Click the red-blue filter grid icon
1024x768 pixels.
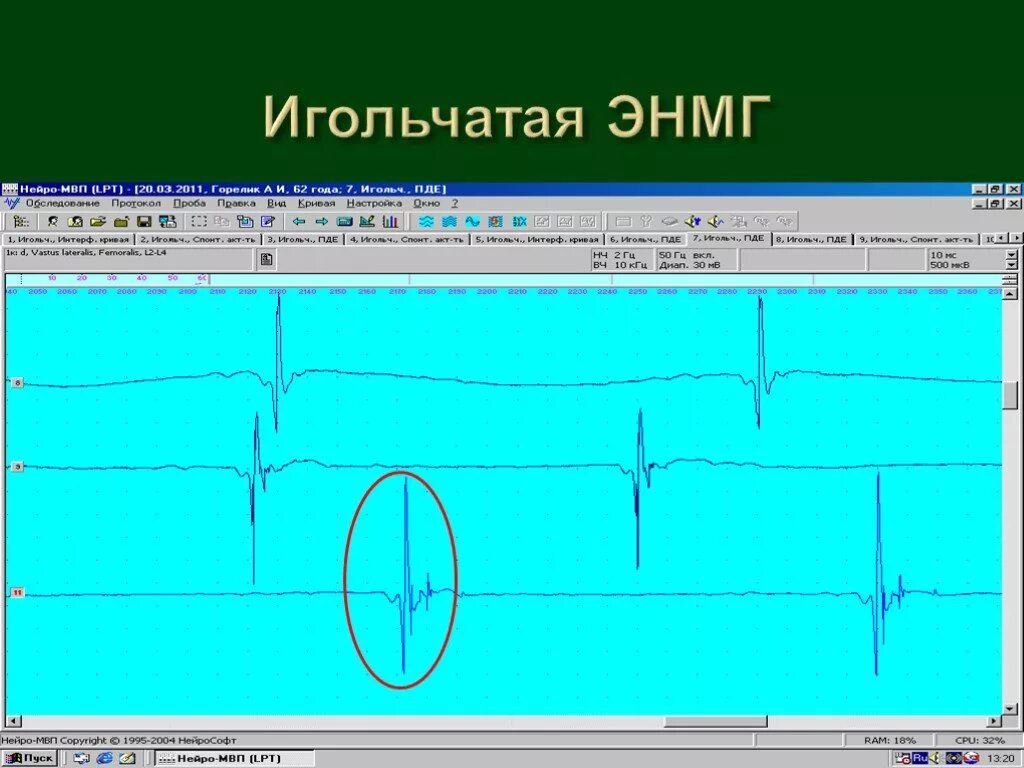coord(496,221)
